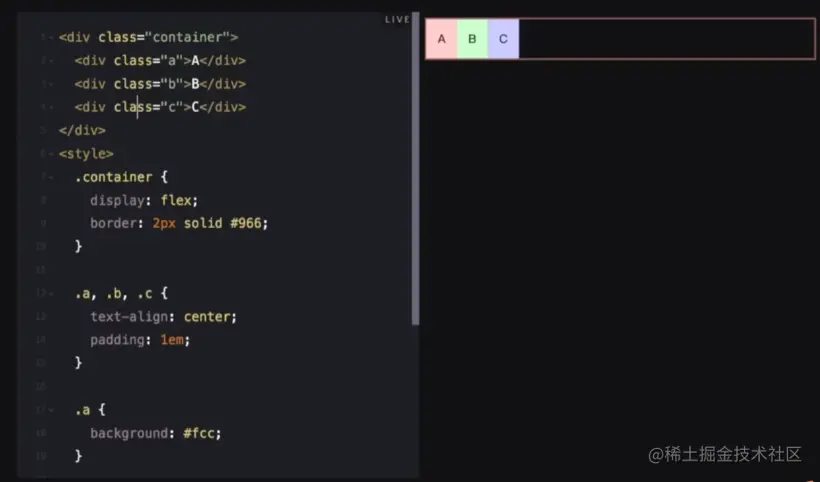This screenshot has height=482, width=820.
Task: Click the <style> tag in the code
Action: click(x=86, y=154)
